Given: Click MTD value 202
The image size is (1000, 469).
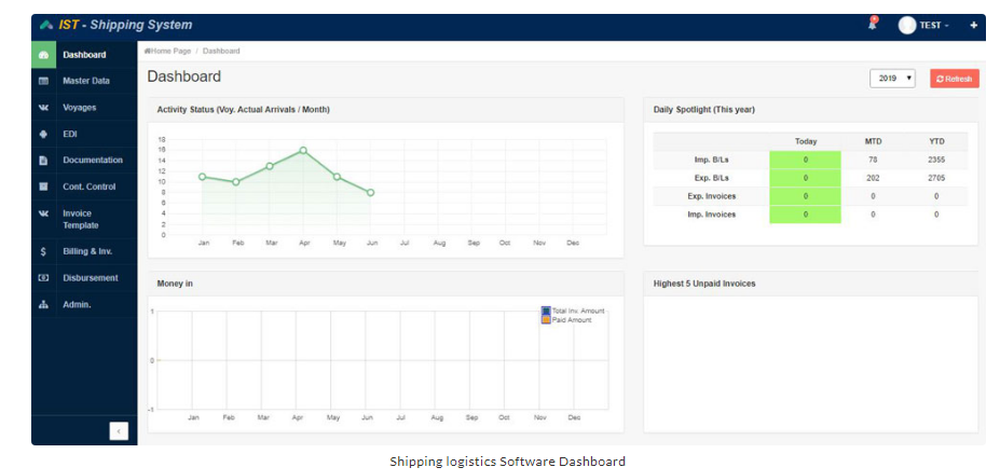Looking at the screenshot, I should [872, 178].
